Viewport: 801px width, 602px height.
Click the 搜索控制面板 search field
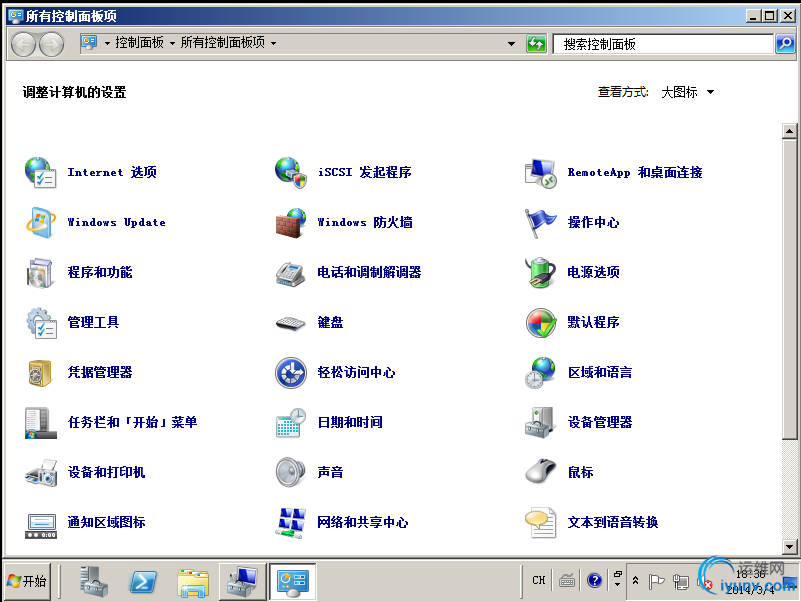pyautogui.click(x=663, y=44)
